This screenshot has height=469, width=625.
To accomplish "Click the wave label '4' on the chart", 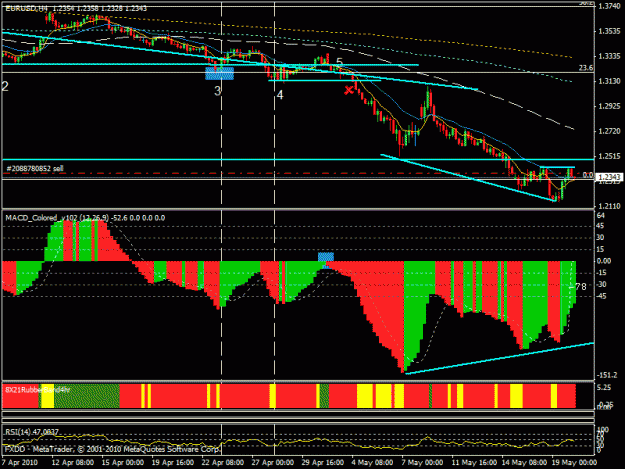I will (x=280, y=95).
